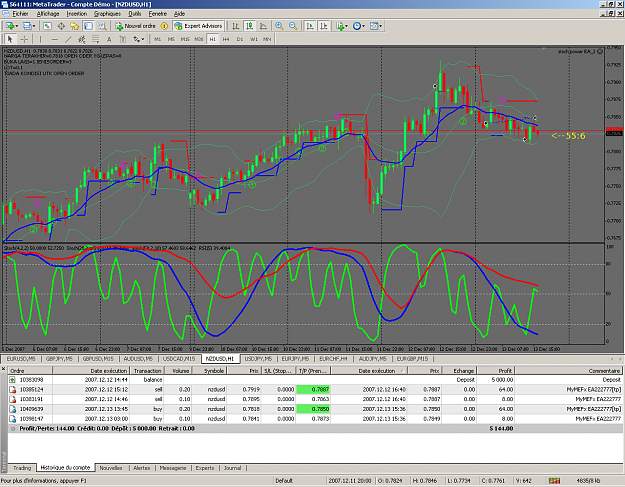This screenshot has width=625, height=487.
Task: Switch to the USDJPY,M5 chart tab
Action: [x=258, y=359]
